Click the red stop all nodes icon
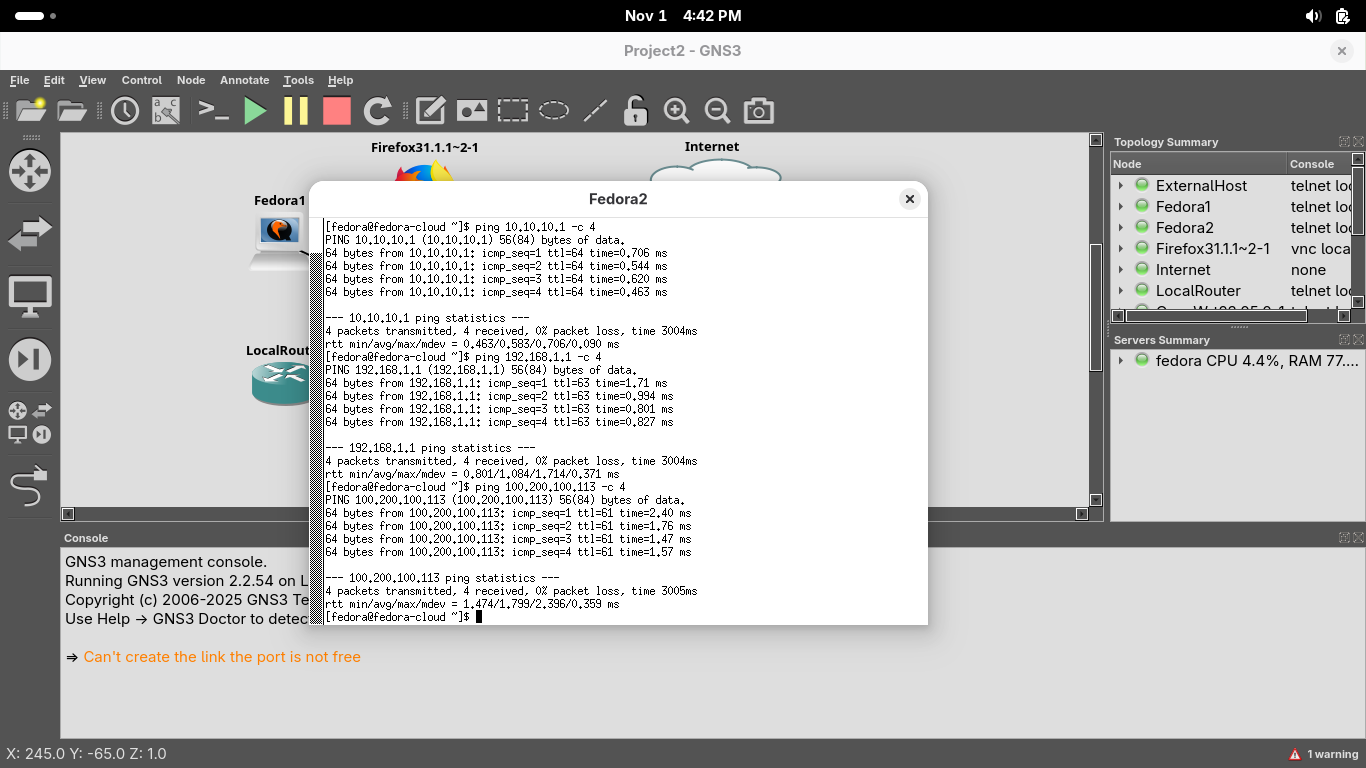 tap(337, 111)
